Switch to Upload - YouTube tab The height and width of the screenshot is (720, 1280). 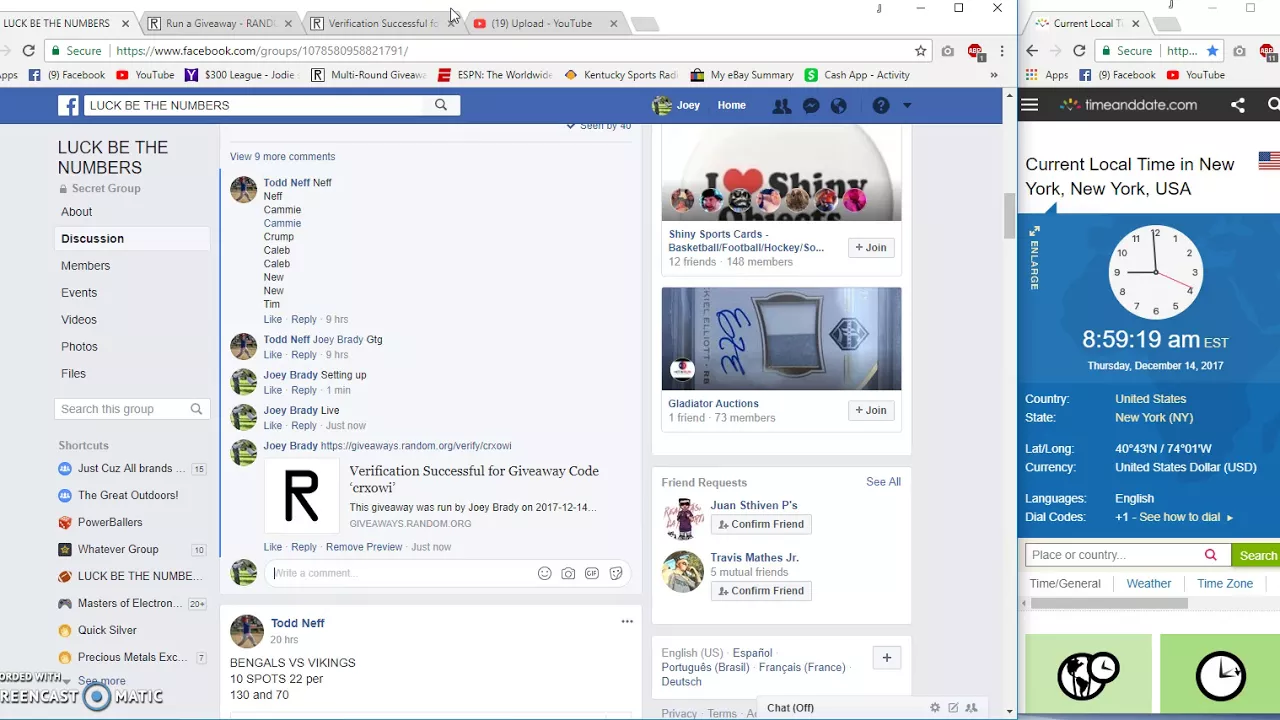541,23
